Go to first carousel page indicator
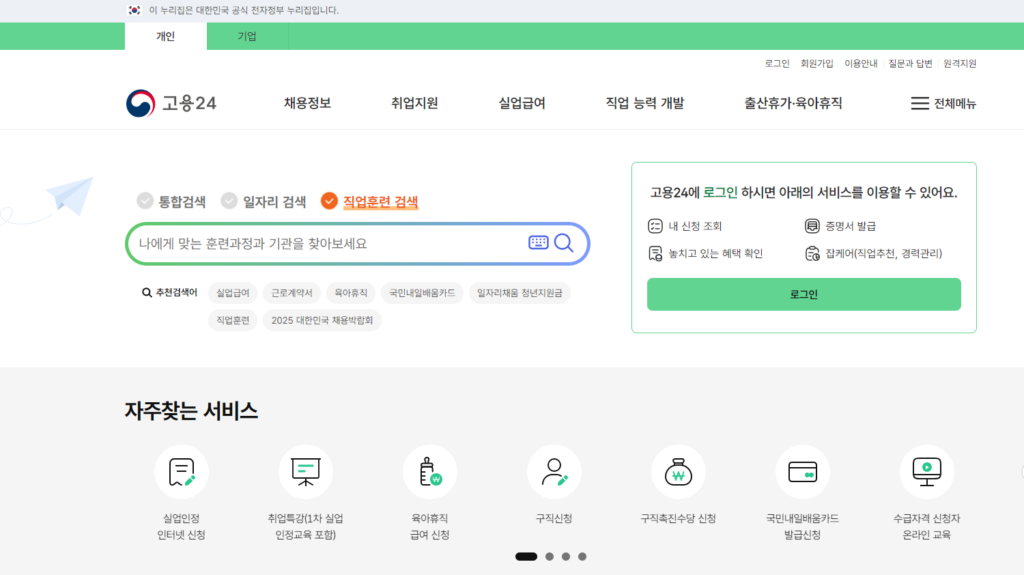The width and height of the screenshot is (1024, 575). (526, 557)
